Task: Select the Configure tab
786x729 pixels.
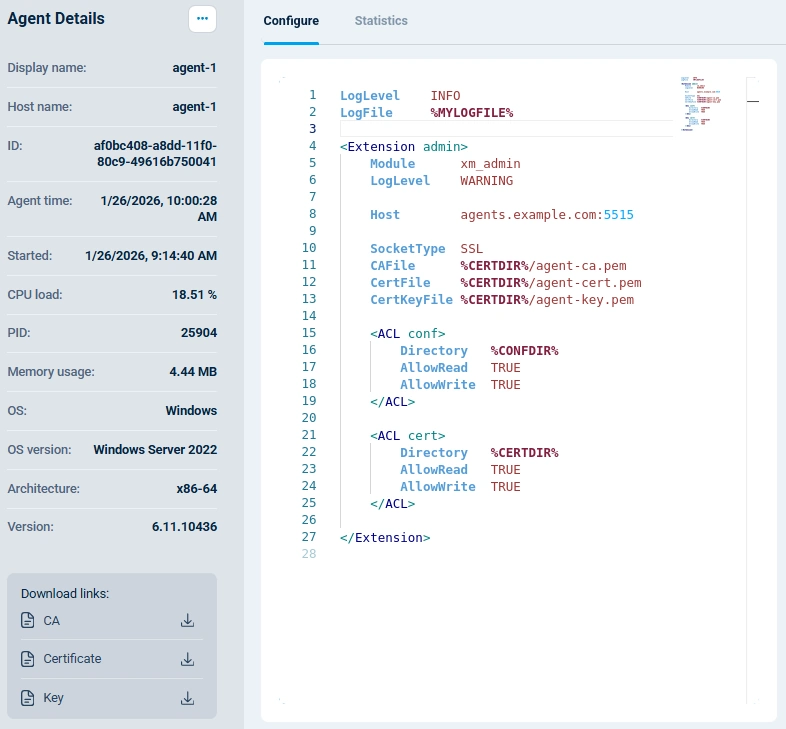Action: pos(291,21)
